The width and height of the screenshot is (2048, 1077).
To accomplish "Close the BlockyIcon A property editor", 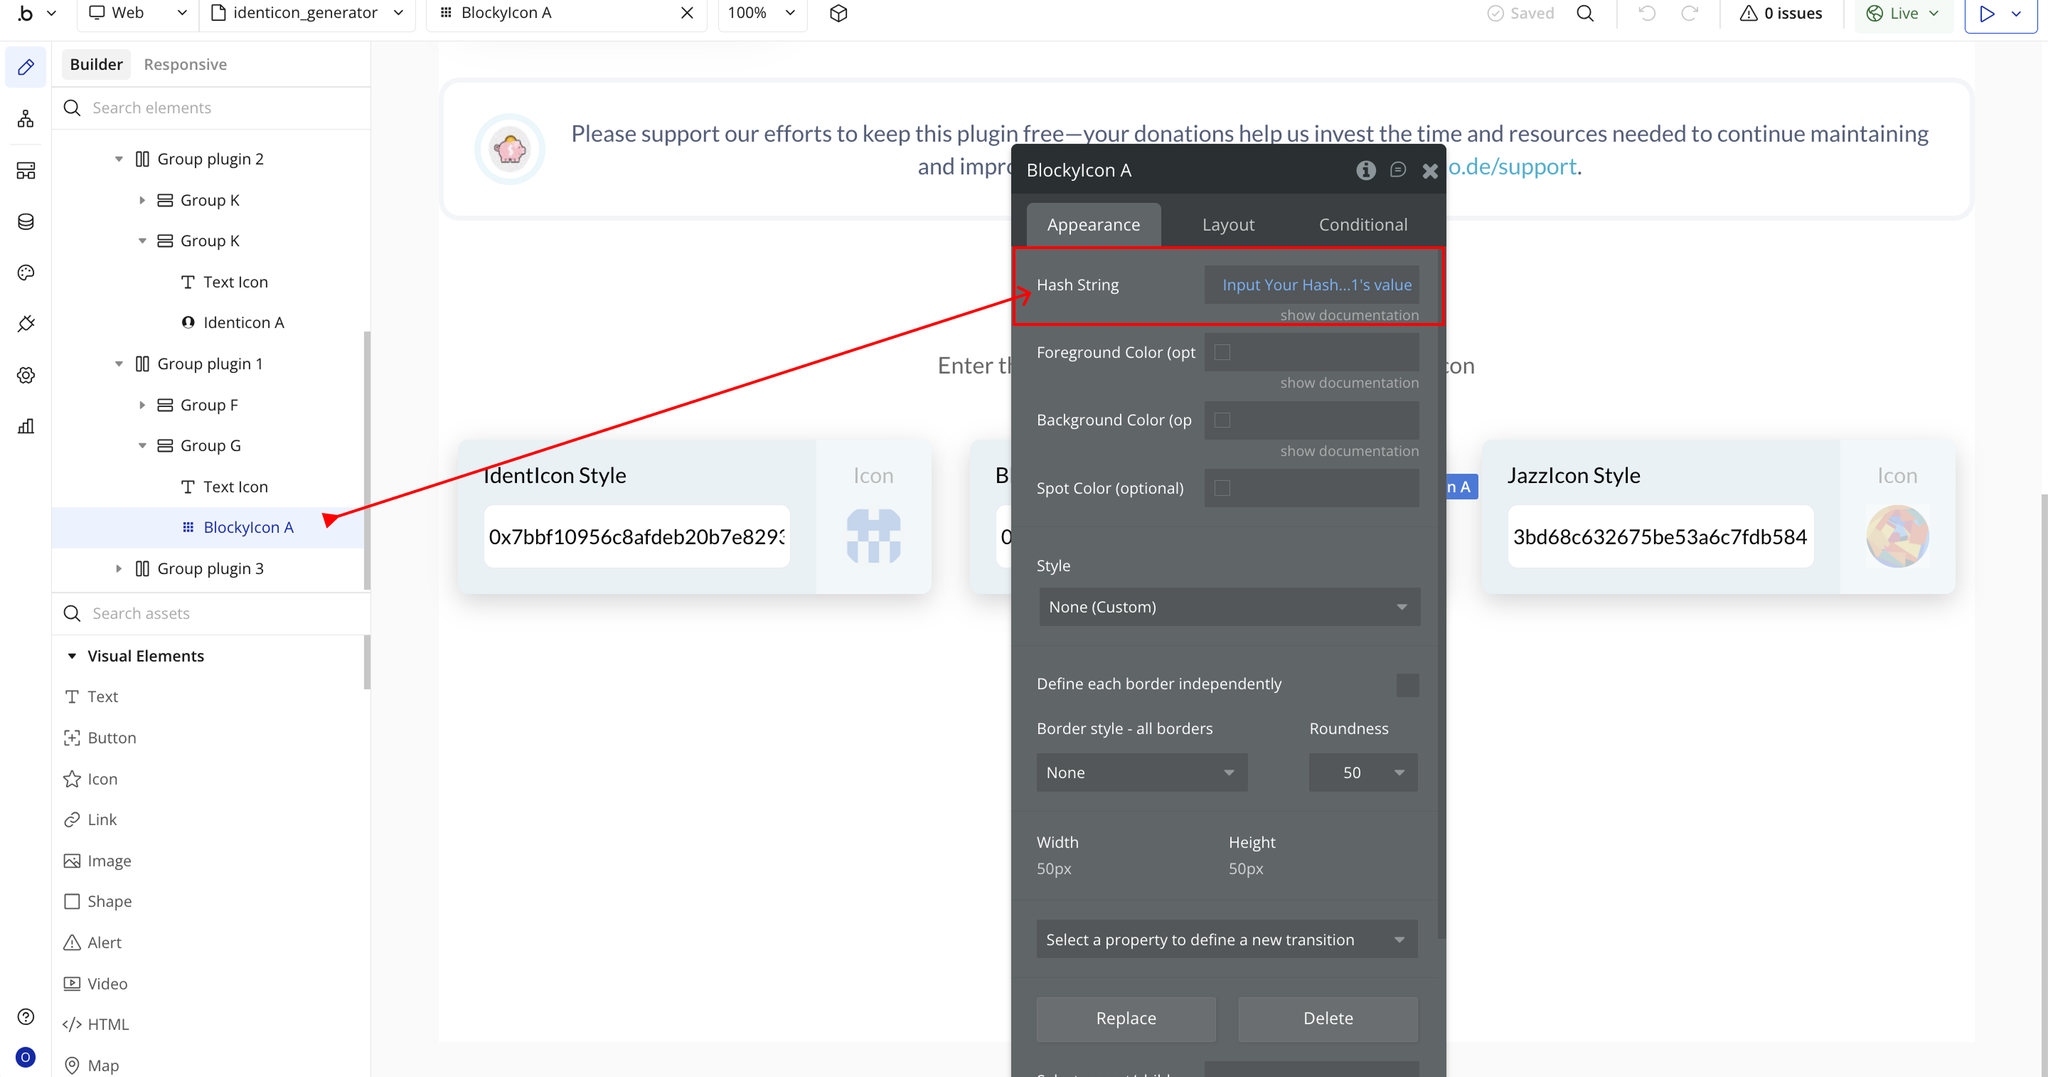I will 1430,171.
